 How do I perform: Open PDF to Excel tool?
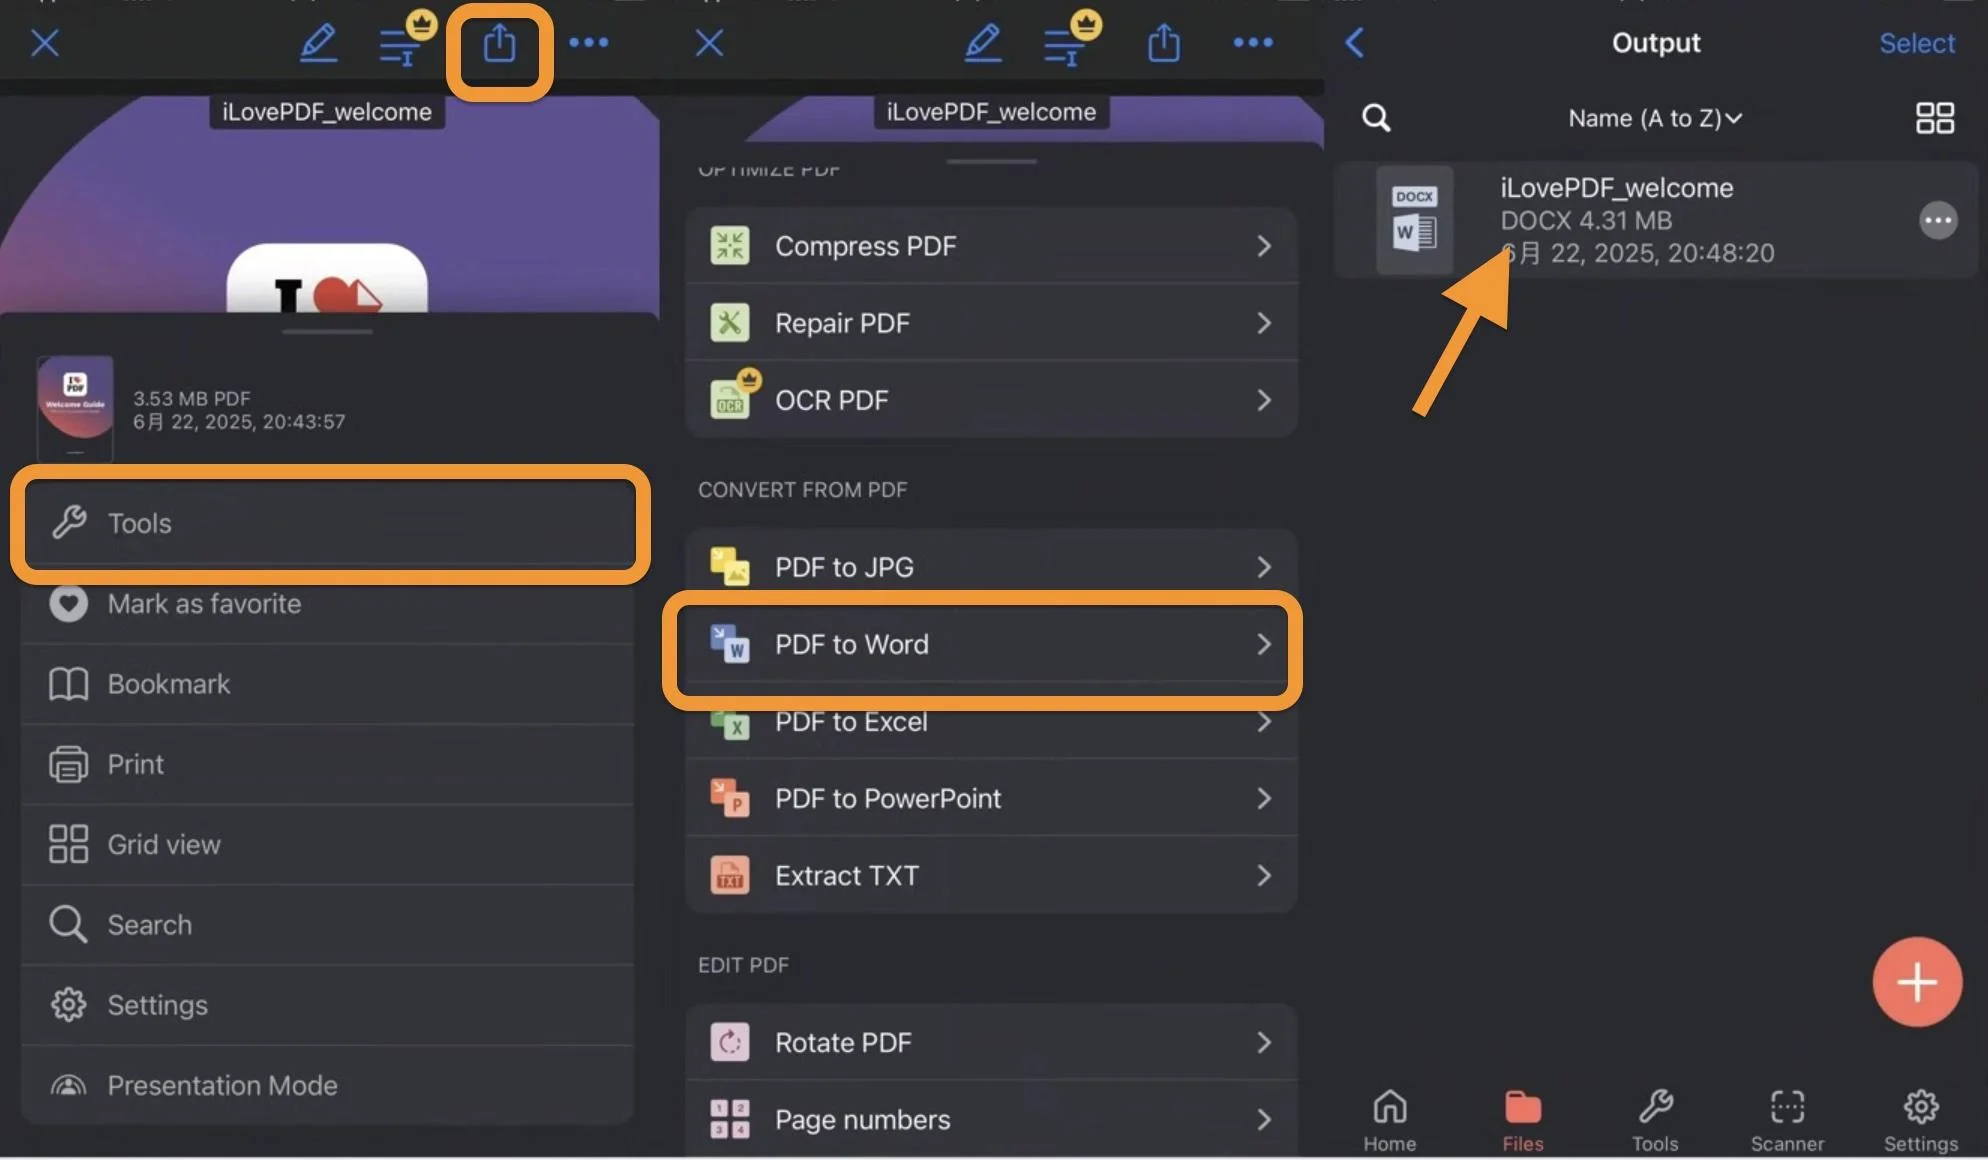[x=991, y=722]
